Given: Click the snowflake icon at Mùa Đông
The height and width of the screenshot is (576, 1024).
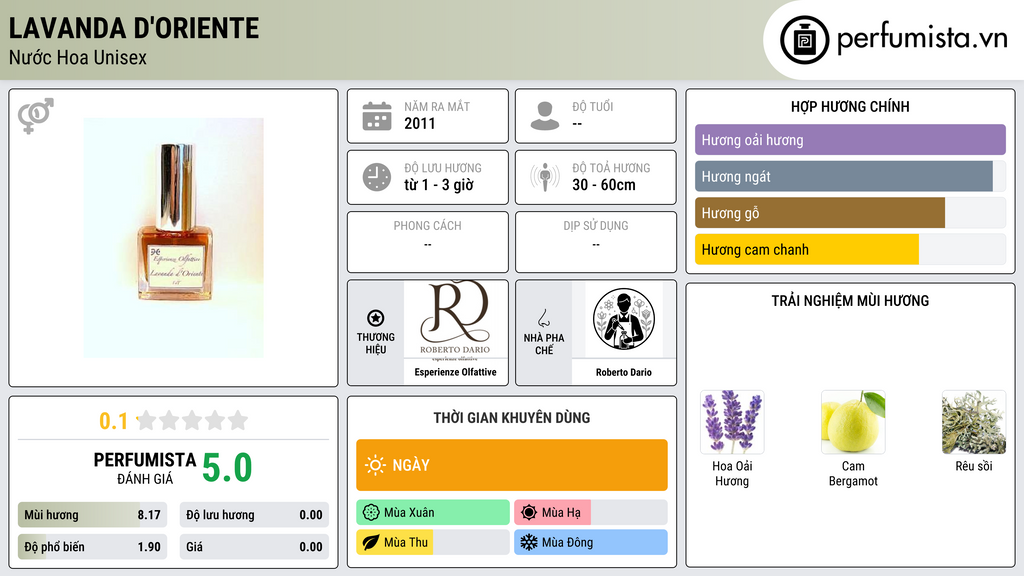Looking at the screenshot, I should point(529,543).
